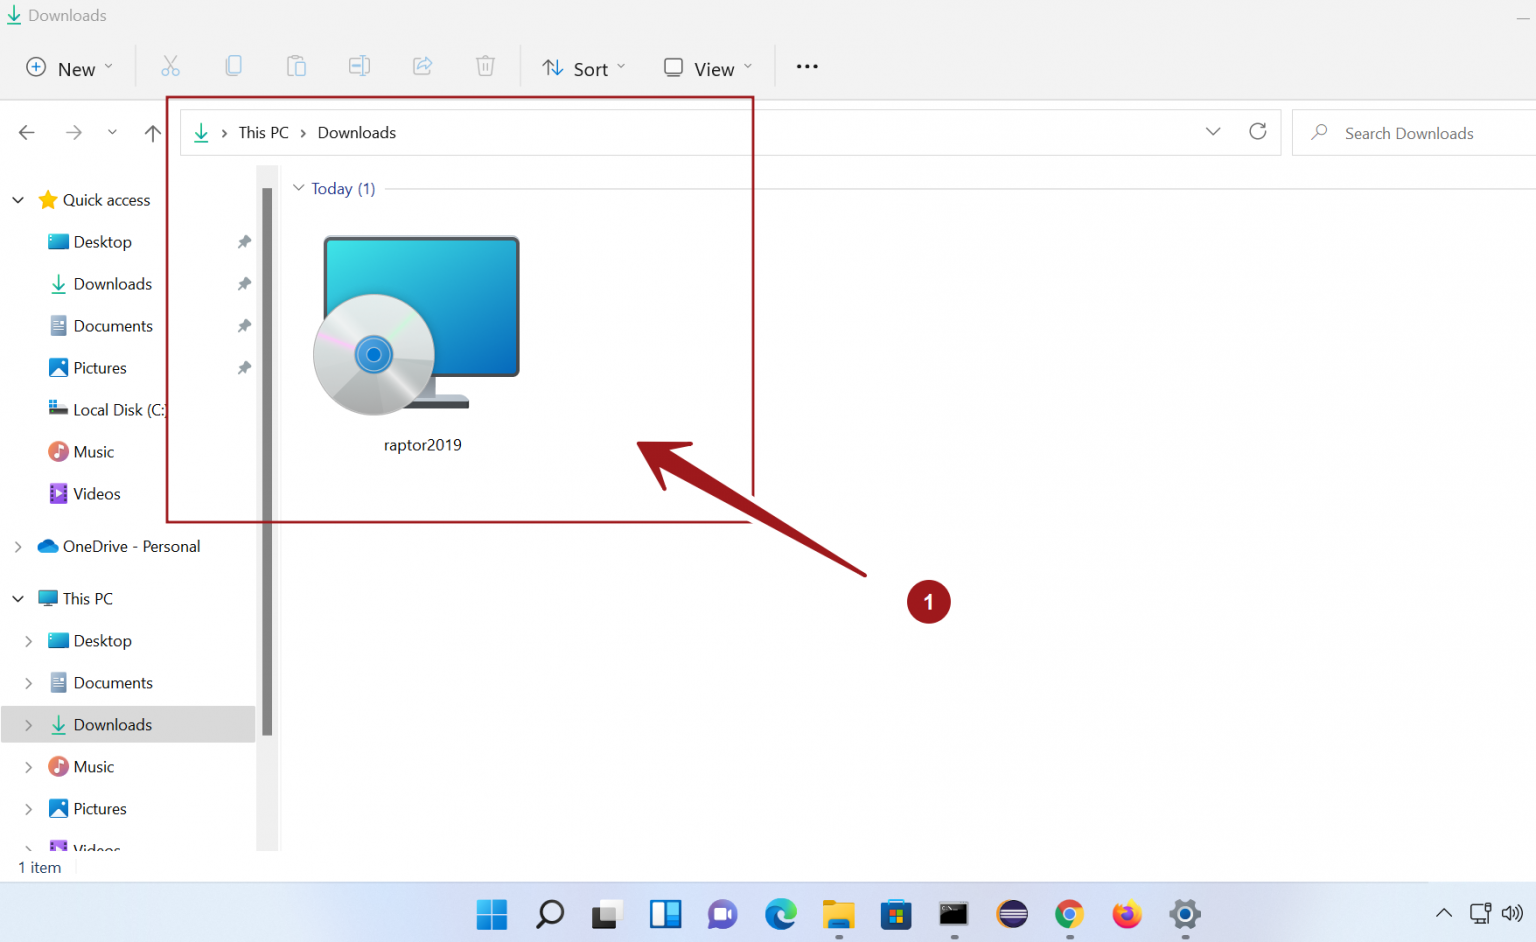The image size is (1536, 942).
Task: Click the Share icon in the toolbar
Action: [422, 66]
